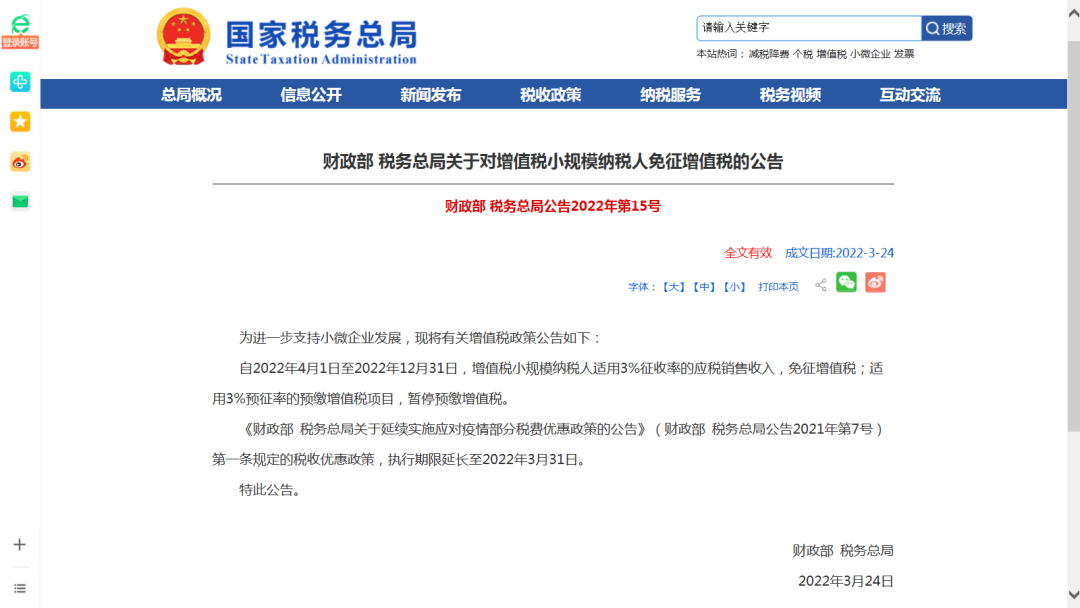Open 总局概况 navigation menu
1080x608 pixels.
tap(191, 94)
